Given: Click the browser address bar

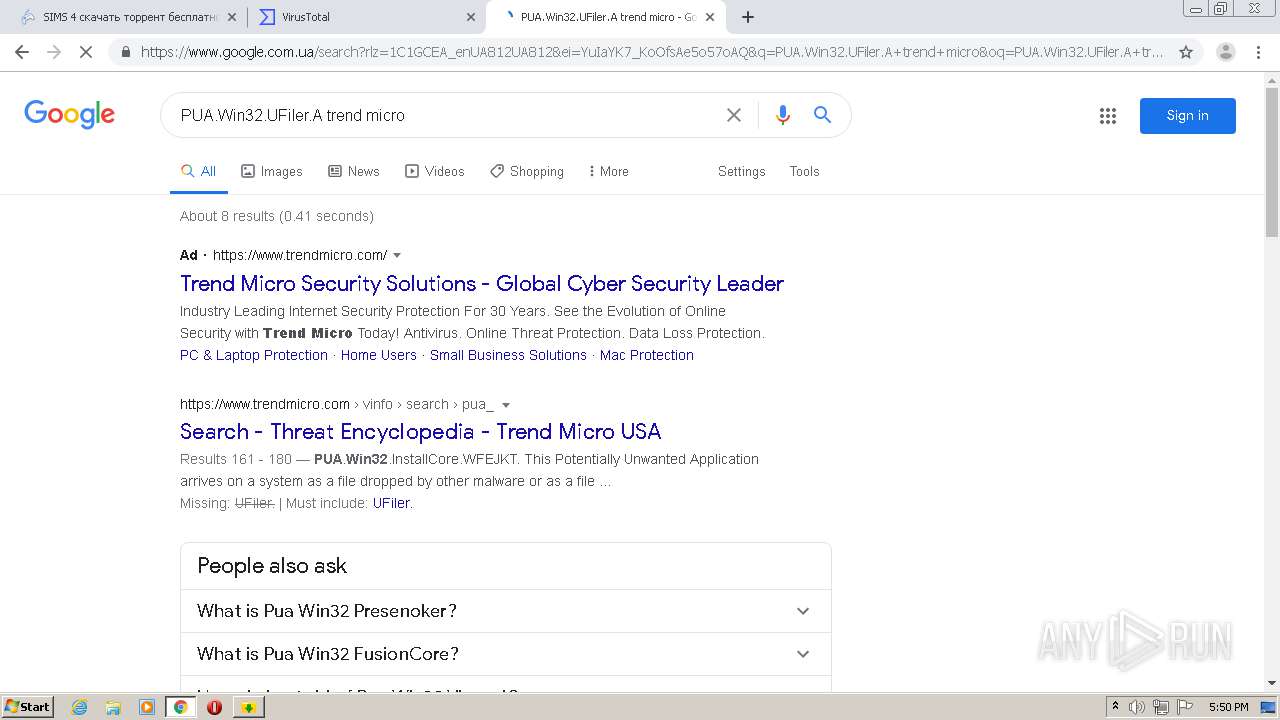Looking at the screenshot, I should 652,52.
